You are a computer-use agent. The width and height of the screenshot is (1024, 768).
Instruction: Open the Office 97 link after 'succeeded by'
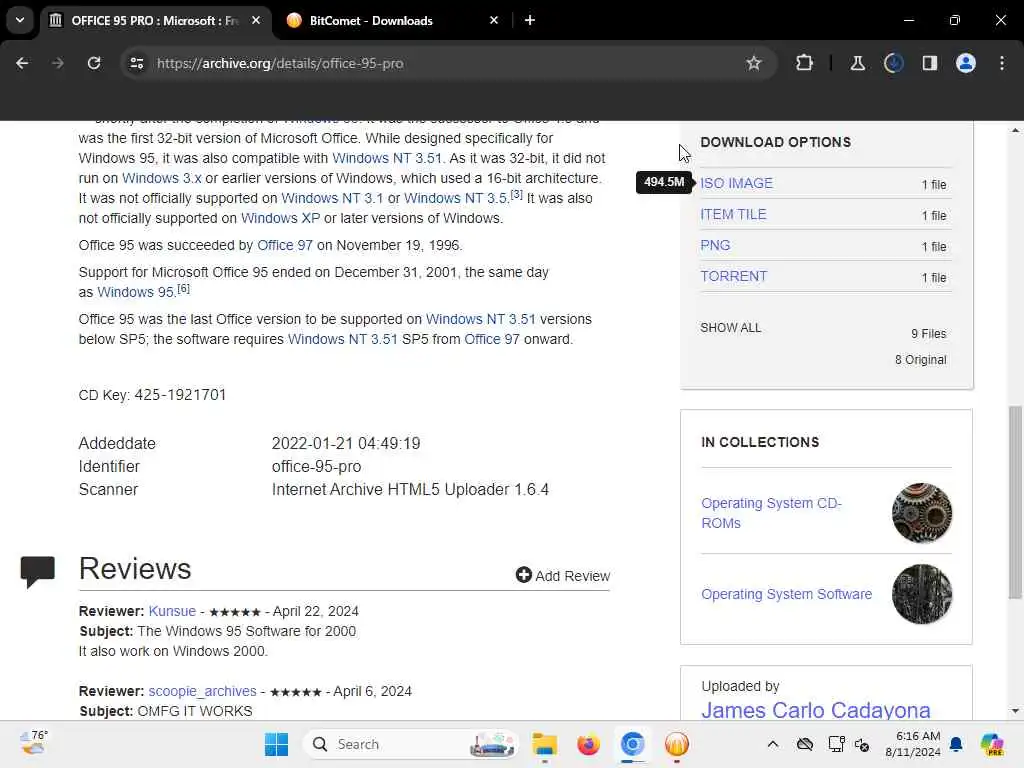point(285,246)
